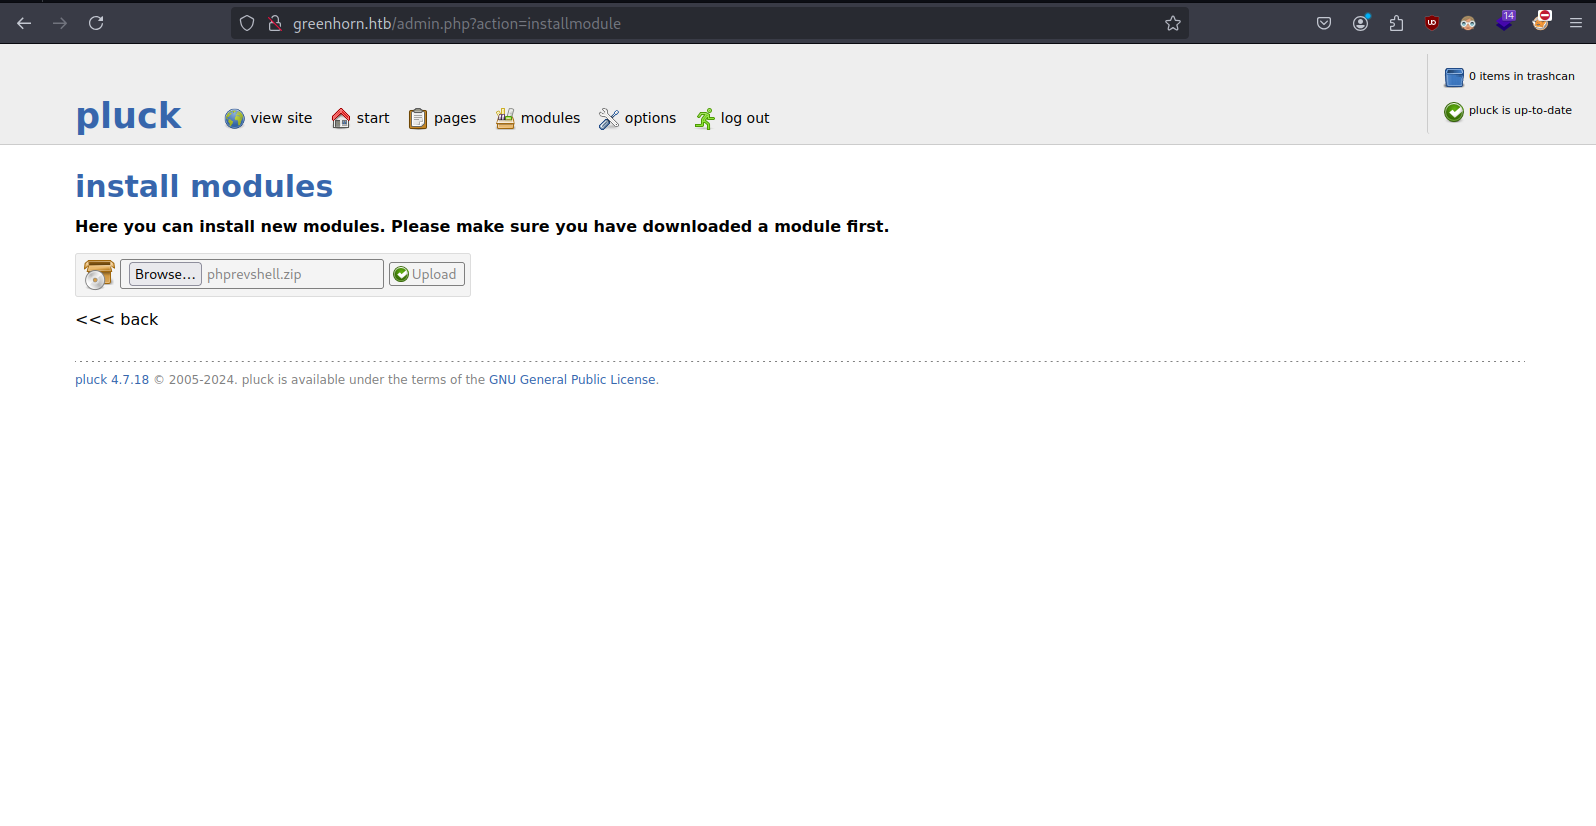
Task: Click the module package icon in upload box
Action: pyautogui.click(x=99, y=274)
